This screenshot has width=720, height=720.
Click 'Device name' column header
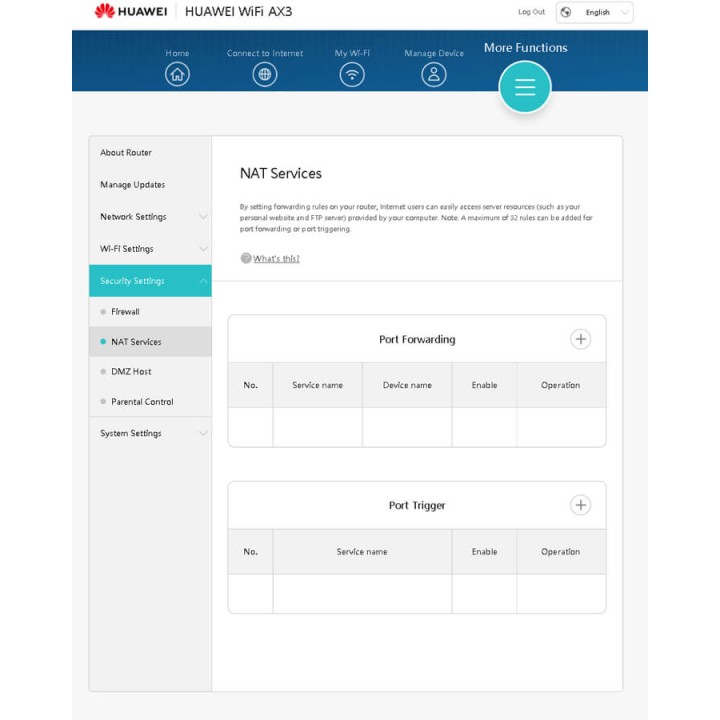click(407, 385)
